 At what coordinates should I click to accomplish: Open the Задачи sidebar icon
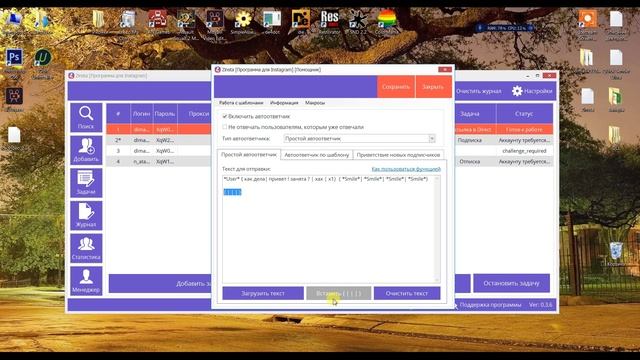[86, 183]
